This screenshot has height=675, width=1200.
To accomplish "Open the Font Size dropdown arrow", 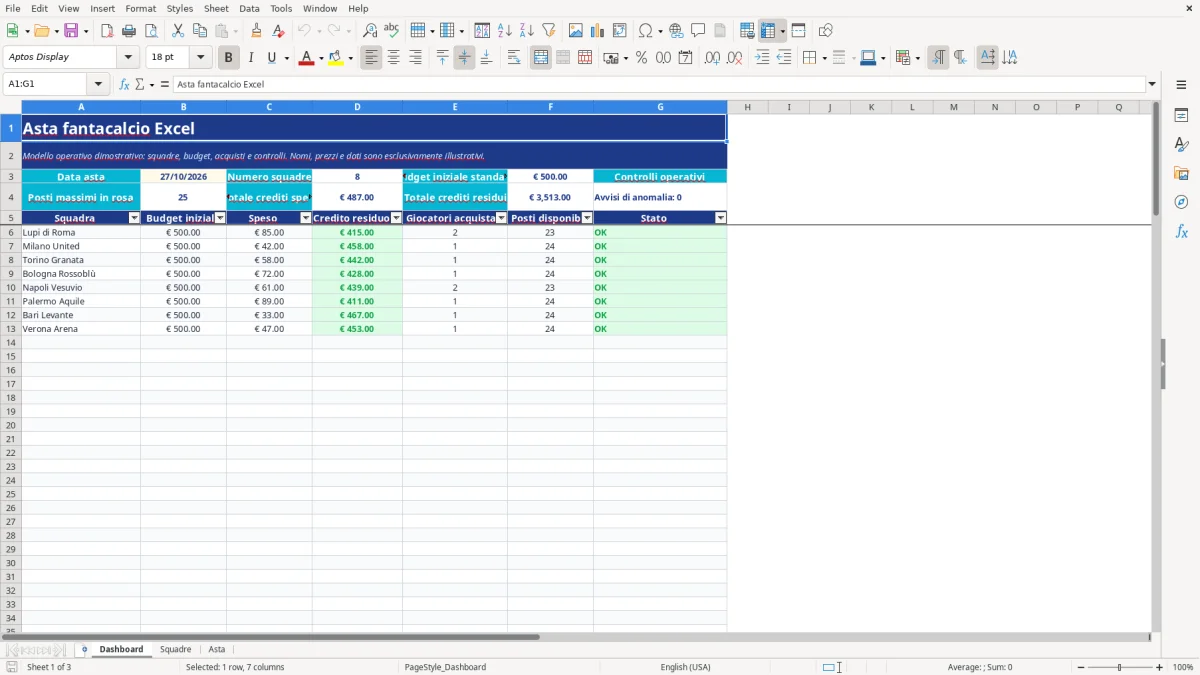I will coord(200,57).
